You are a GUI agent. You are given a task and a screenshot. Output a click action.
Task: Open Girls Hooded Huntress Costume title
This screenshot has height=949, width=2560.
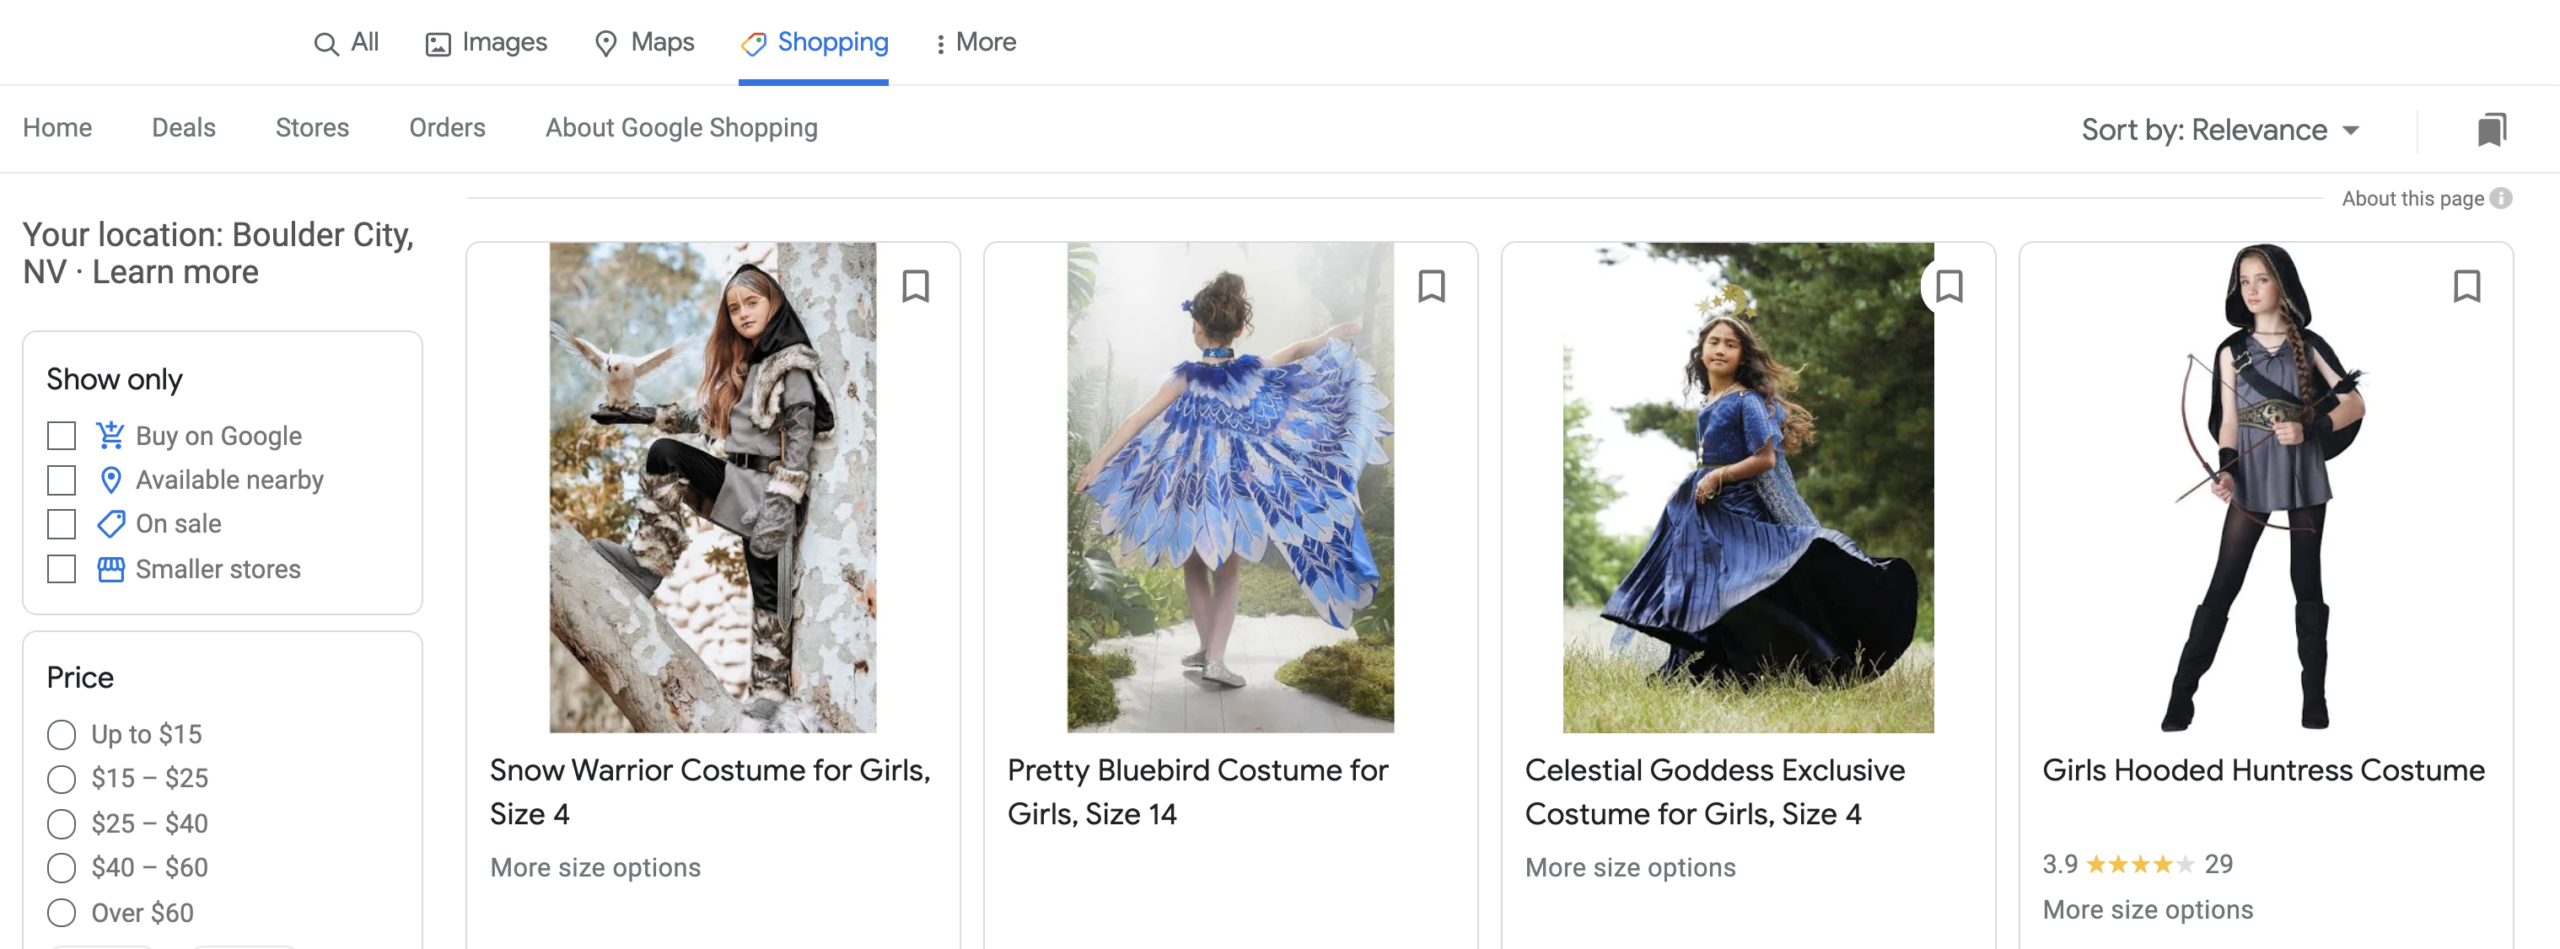click(2263, 770)
